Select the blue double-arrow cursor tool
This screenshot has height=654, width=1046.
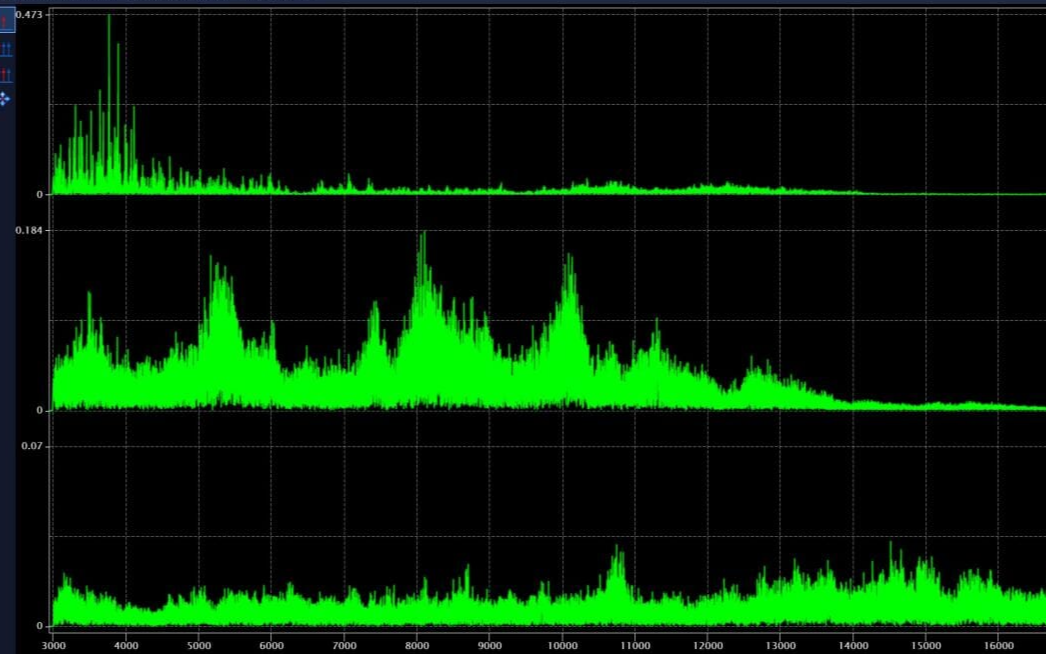[x=7, y=48]
